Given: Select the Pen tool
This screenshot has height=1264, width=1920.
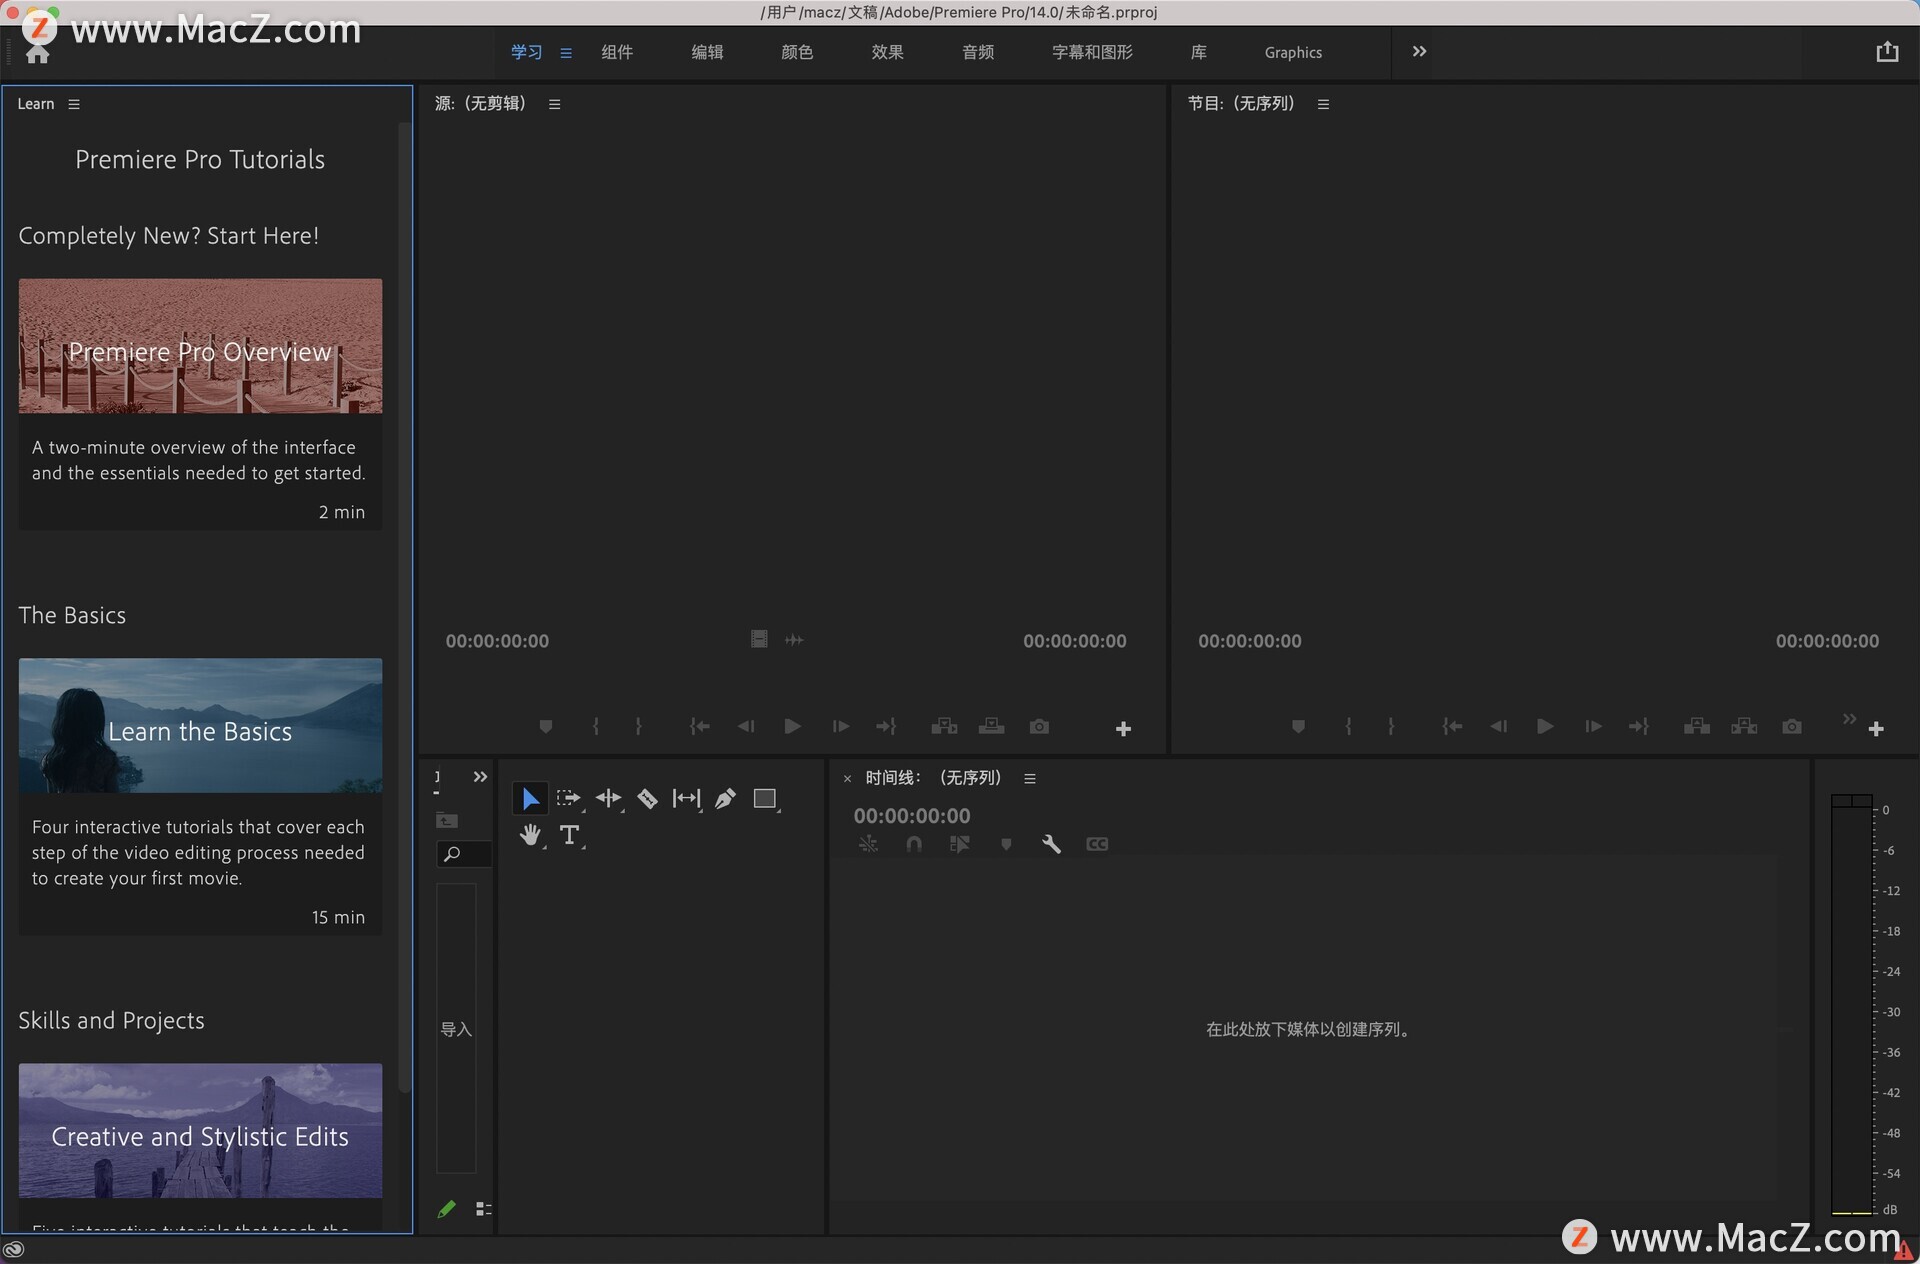Looking at the screenshot, I should [725, 798].
